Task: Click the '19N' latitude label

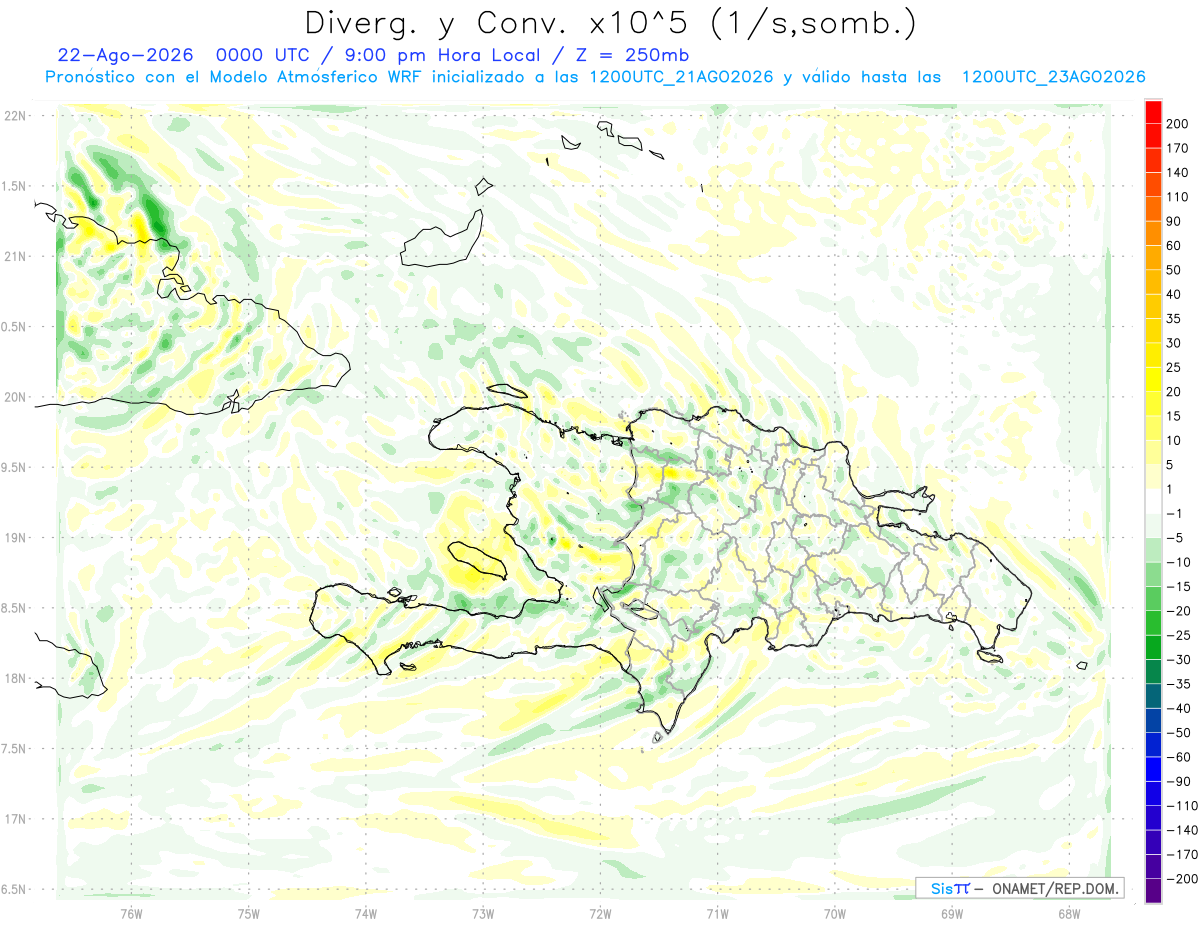Action: click(13, 538)
